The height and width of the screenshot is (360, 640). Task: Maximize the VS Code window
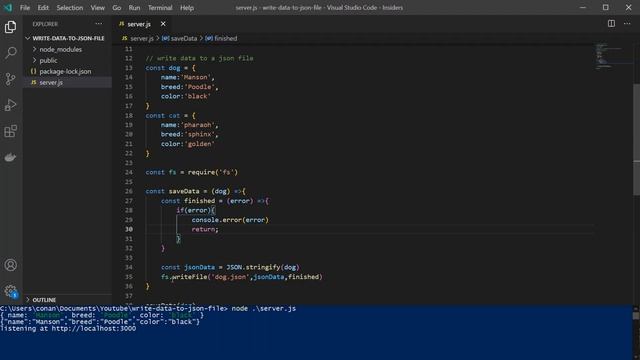pyautogui.click(x=606, y=7)
